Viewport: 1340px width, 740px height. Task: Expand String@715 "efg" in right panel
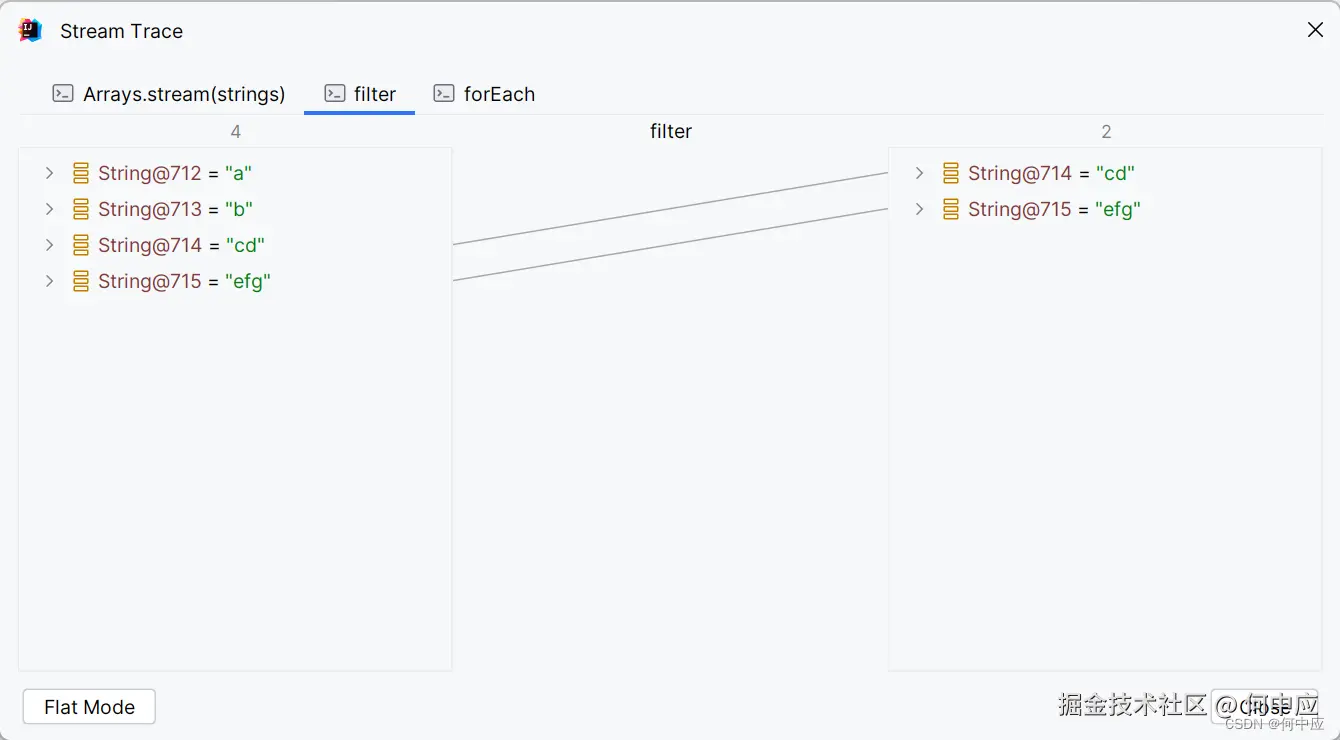tap(919, 210)
